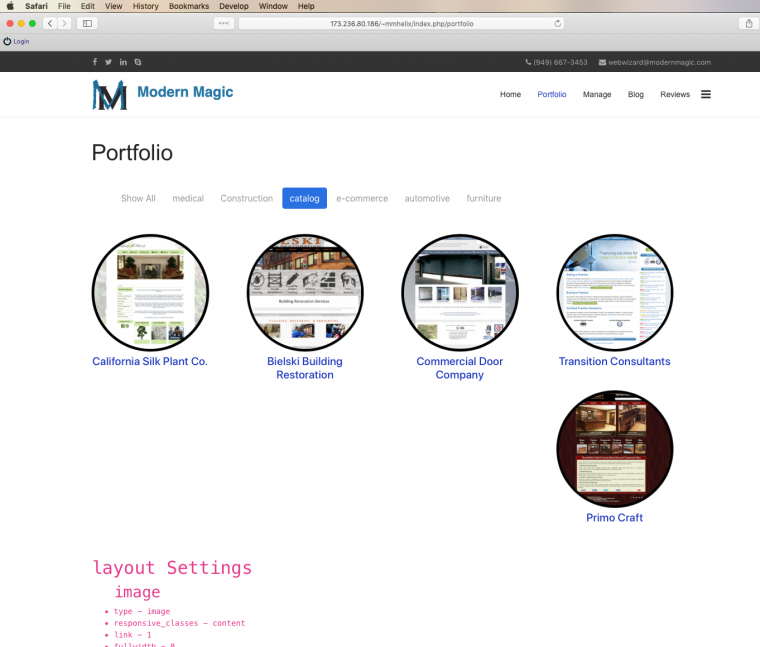Filter portfolio by medical
The height and width of the screenshot is (647, 760).
click(188, 198)
